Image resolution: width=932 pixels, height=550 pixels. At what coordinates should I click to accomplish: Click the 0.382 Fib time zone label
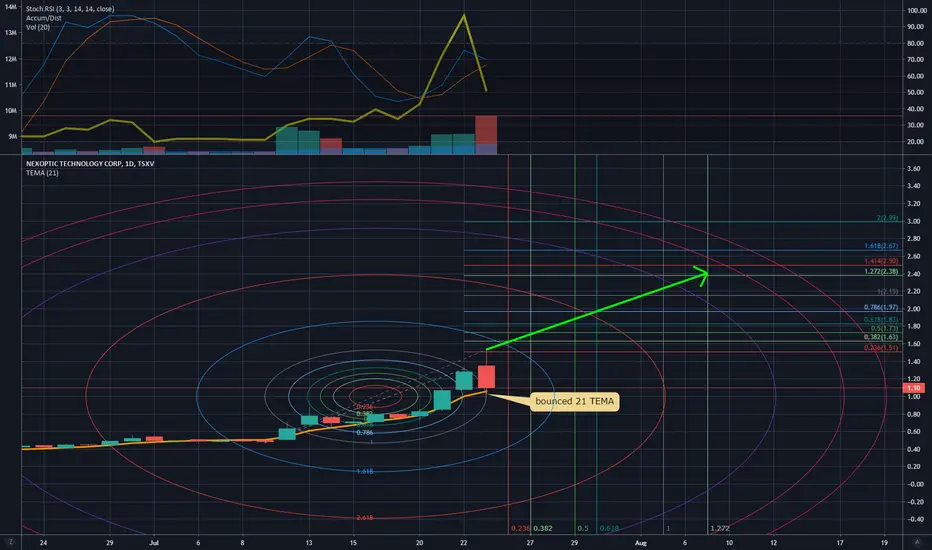click(543, 528)
